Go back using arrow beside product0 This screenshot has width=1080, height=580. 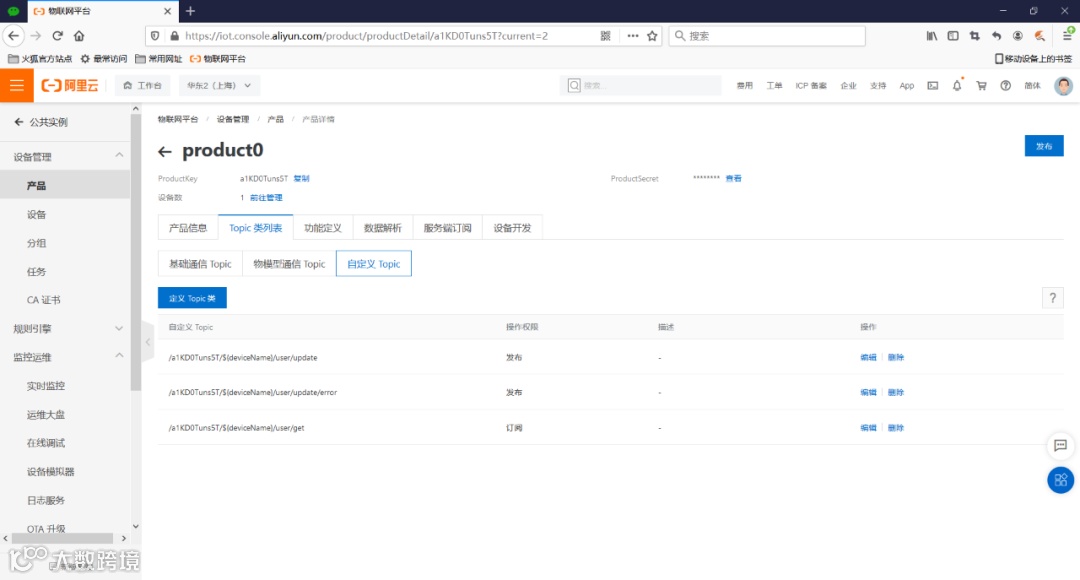coord(165,151)
